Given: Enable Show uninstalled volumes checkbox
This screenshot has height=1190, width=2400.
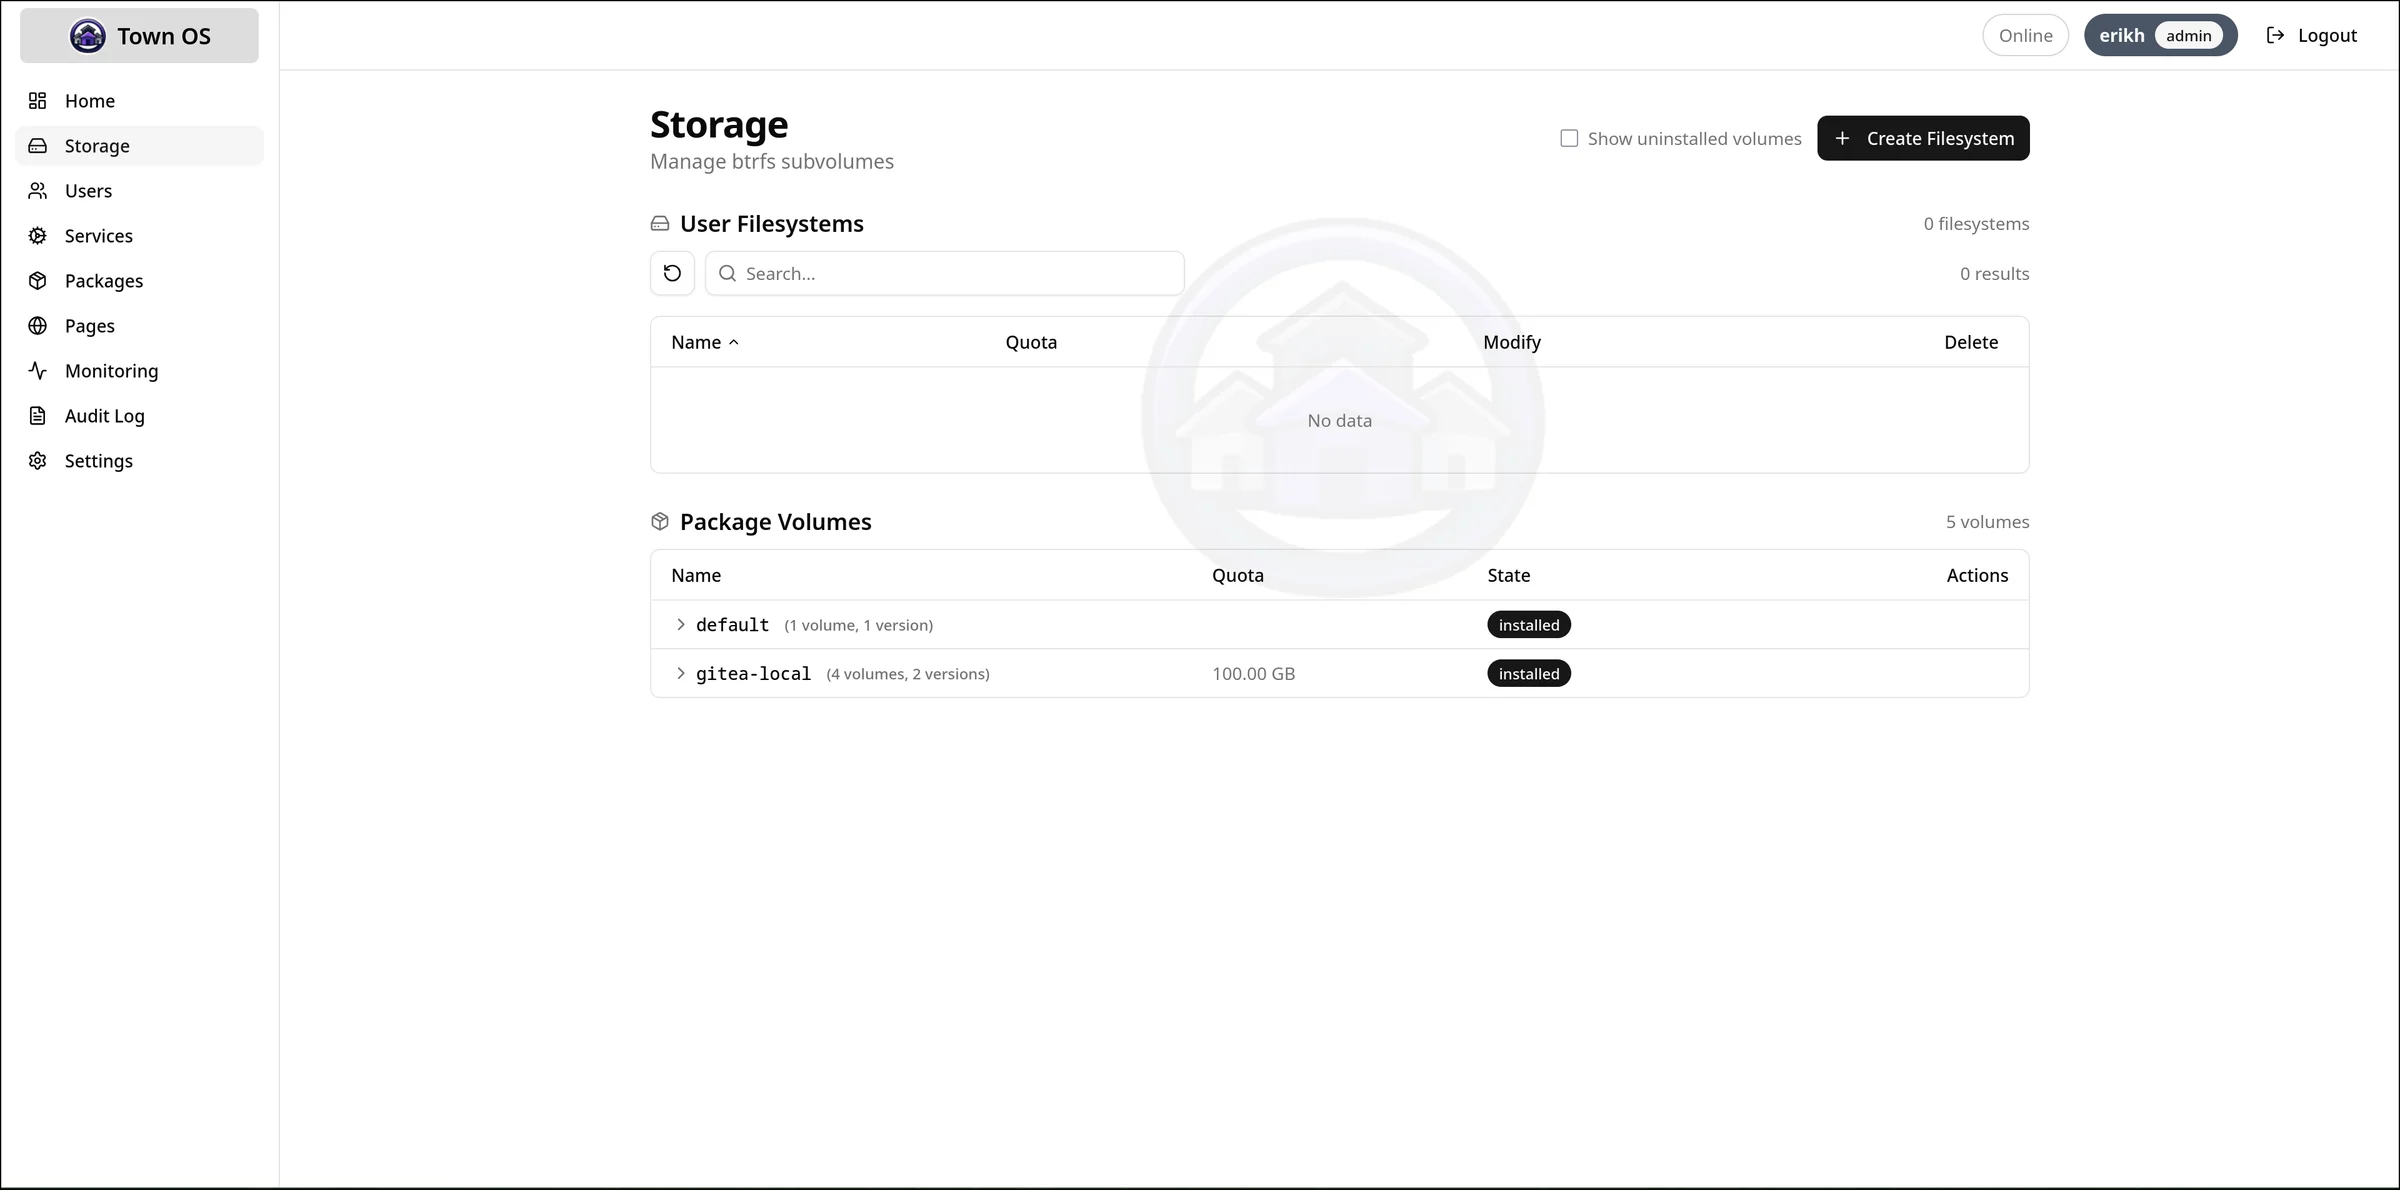Looking at the screenshot, I should point(1569,138).
